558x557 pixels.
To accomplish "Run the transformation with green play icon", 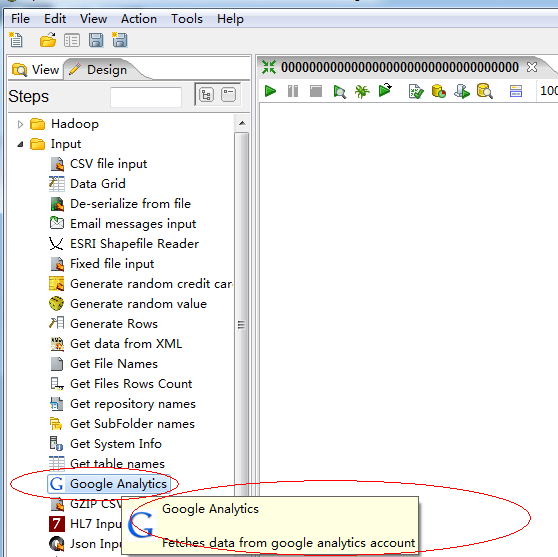I will (x=270, y=91).
